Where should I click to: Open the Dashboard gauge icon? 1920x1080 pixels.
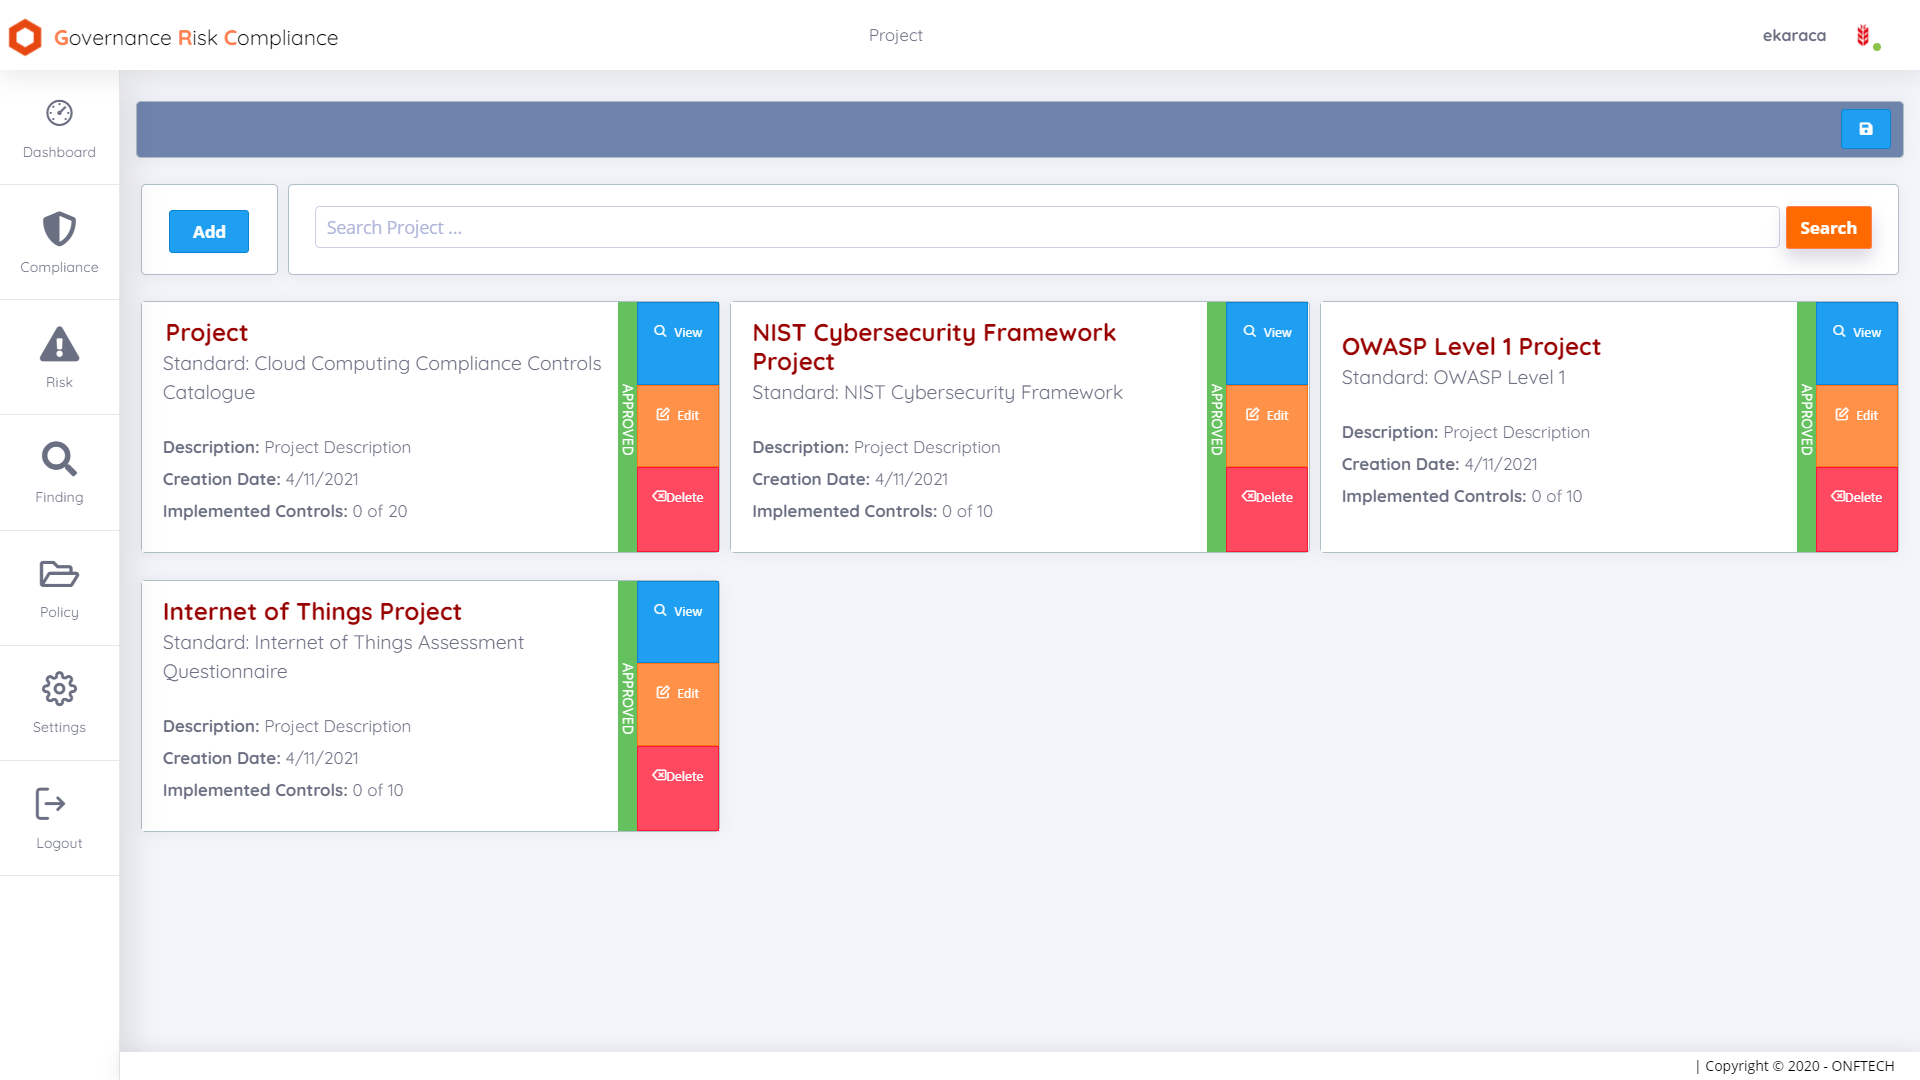pos(59,113)
